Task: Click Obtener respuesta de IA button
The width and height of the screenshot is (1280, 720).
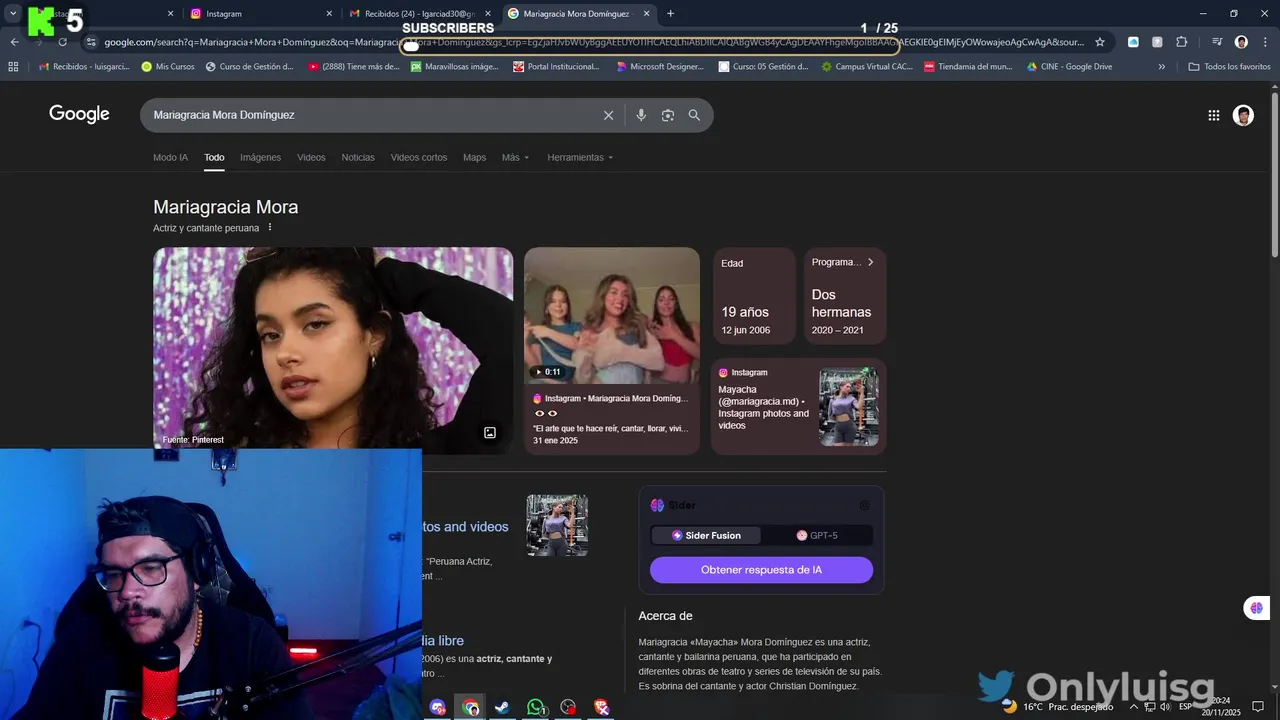Action: pyautogui.click(x=761, y=570)
